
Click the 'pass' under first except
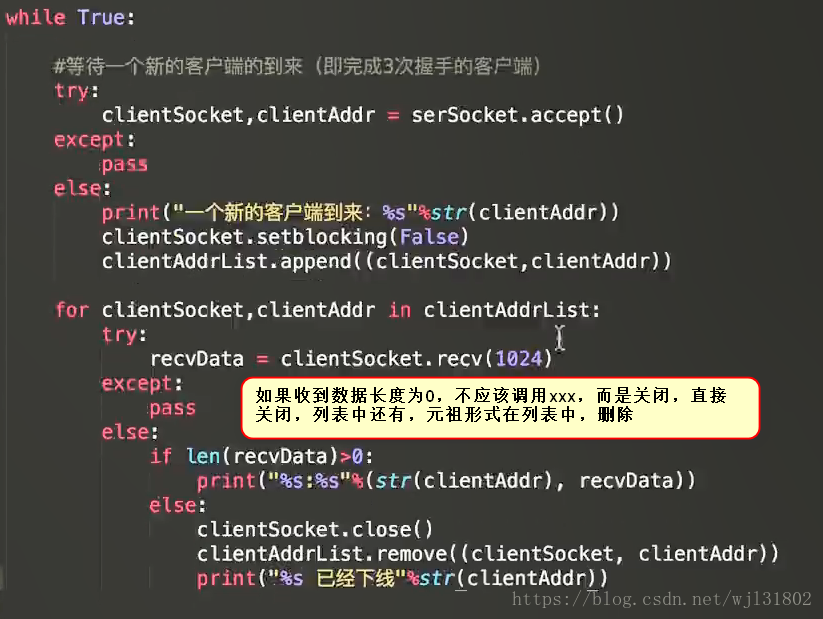(x=124, y=164)
